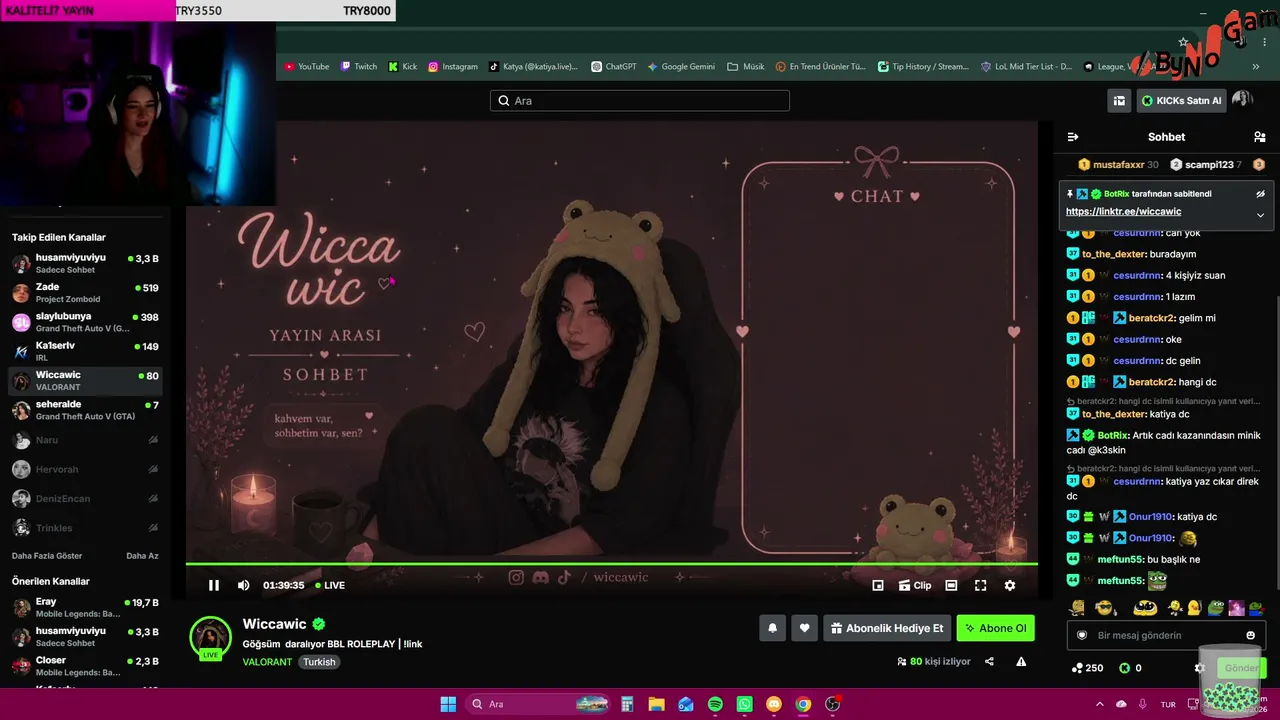Select the Turkish language tag
Image resolution: width=1280 pixels, height=720 pixels.
319,662
